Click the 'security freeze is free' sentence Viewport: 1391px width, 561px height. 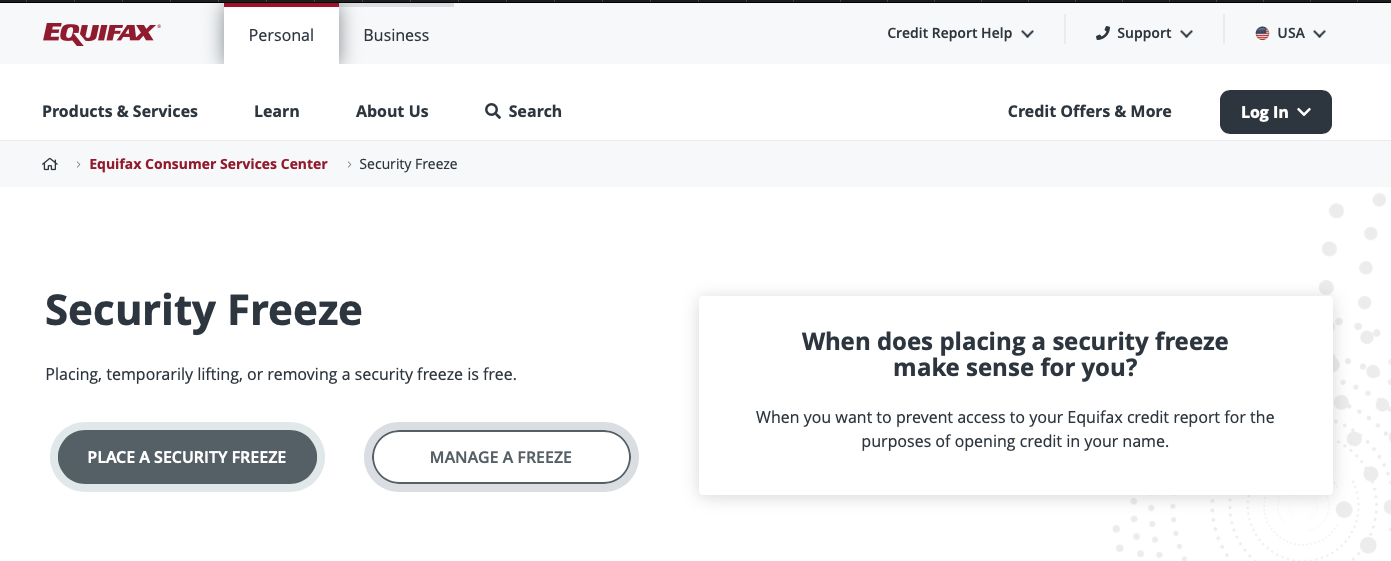point(281,375)
